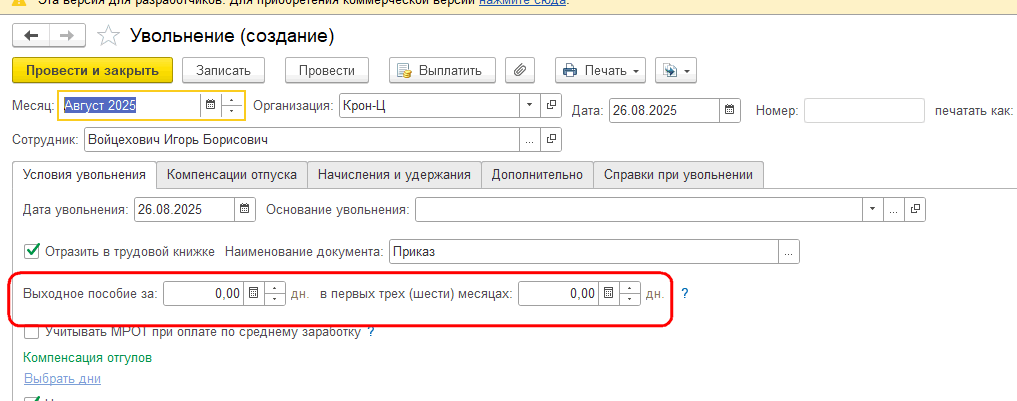The image size is (1017, 401).
Task: Add the document to favorites with the star
Action: [x=108, y=36]
